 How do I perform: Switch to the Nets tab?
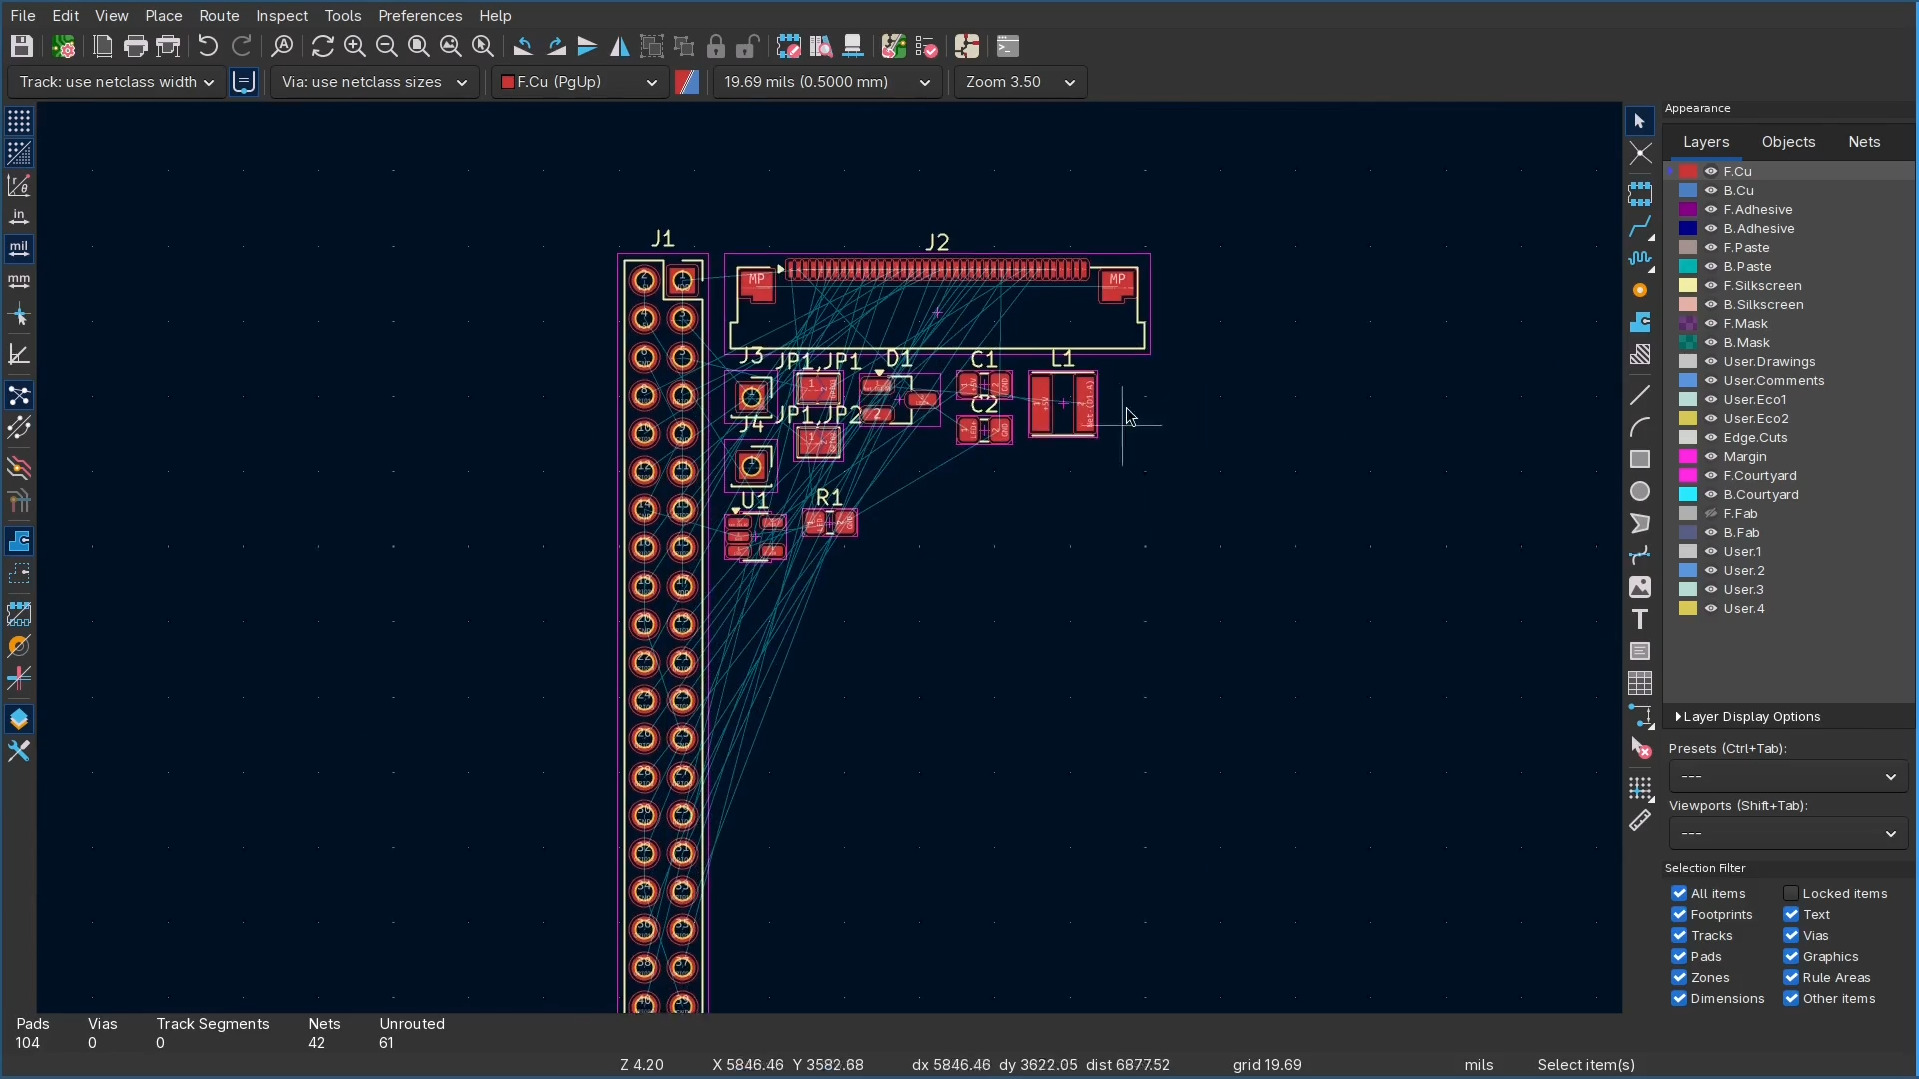point(1863,142)
